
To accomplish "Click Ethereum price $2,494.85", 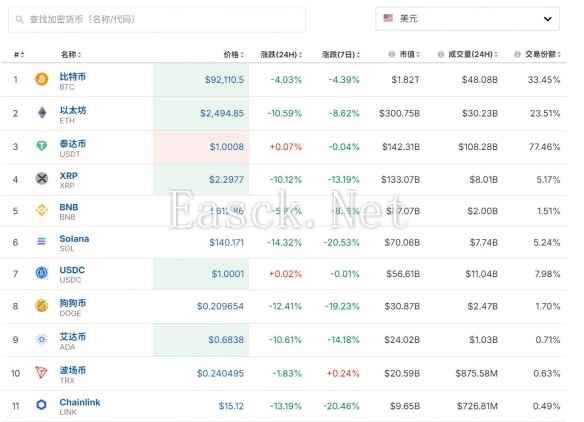I will point(222,113).
